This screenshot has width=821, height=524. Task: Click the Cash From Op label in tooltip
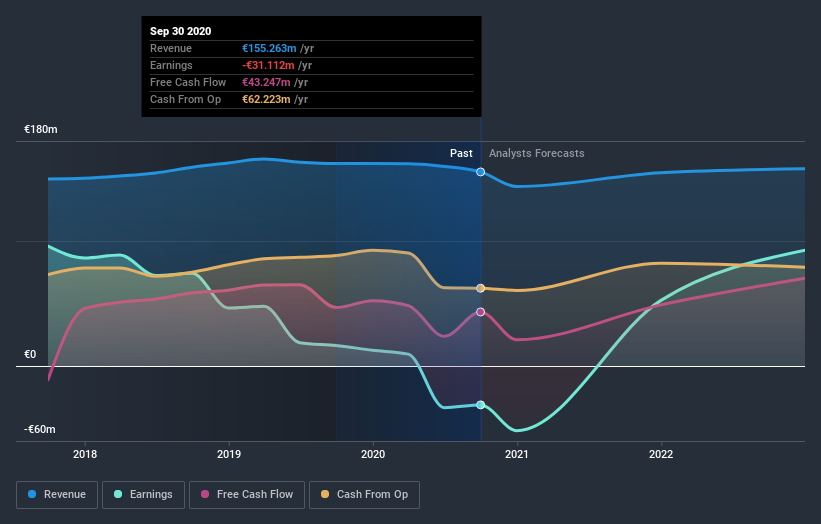point(185,99)
